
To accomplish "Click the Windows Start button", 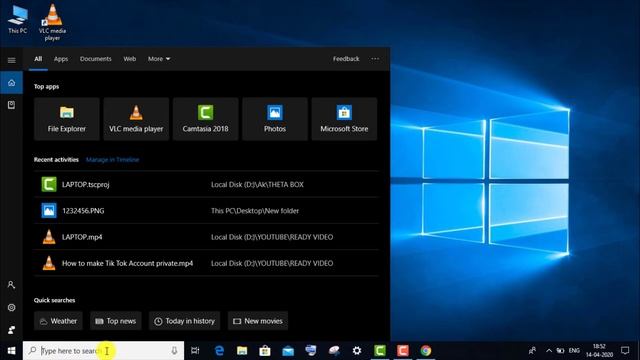I will [x=11, y=351].
